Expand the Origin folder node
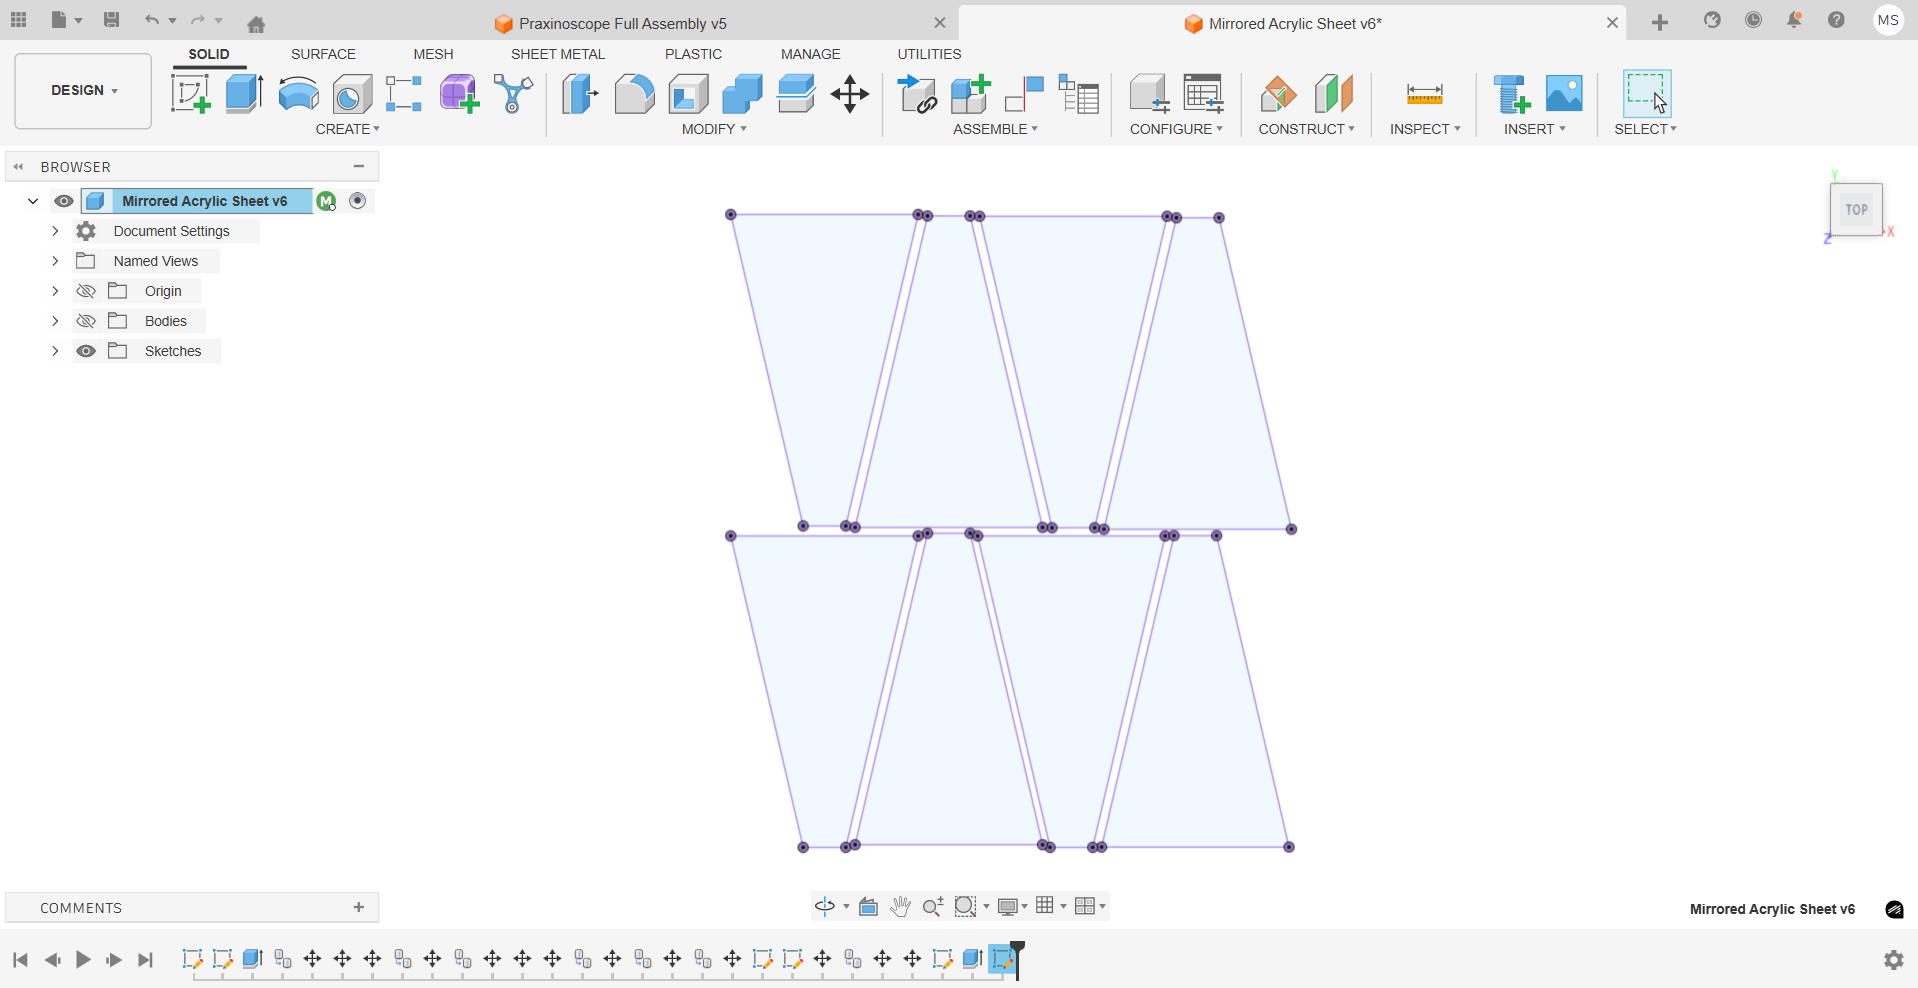Viewport: 1918px width, 988px height. coord(55,291)
